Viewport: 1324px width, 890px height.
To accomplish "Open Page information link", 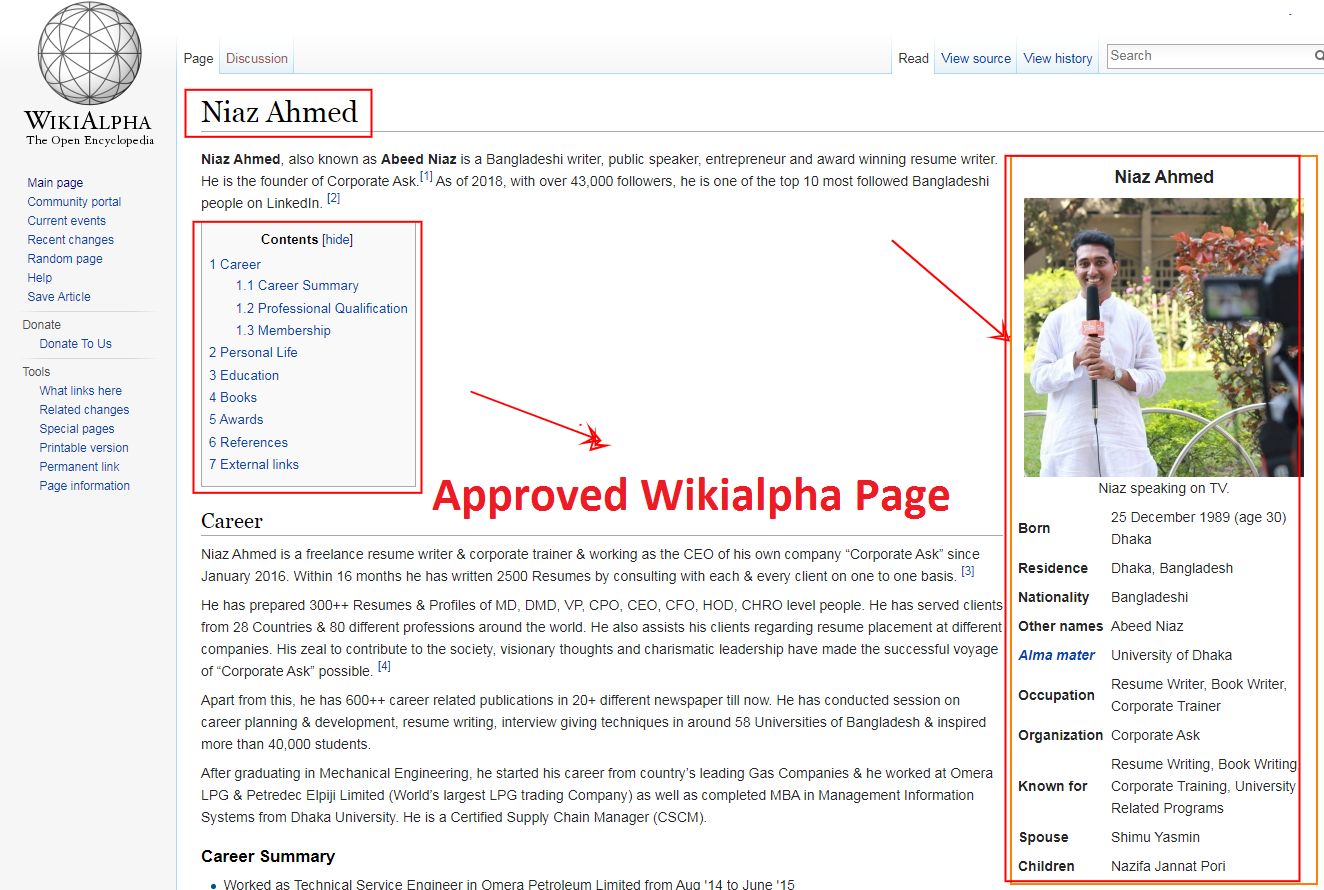I will click(85, 486).
